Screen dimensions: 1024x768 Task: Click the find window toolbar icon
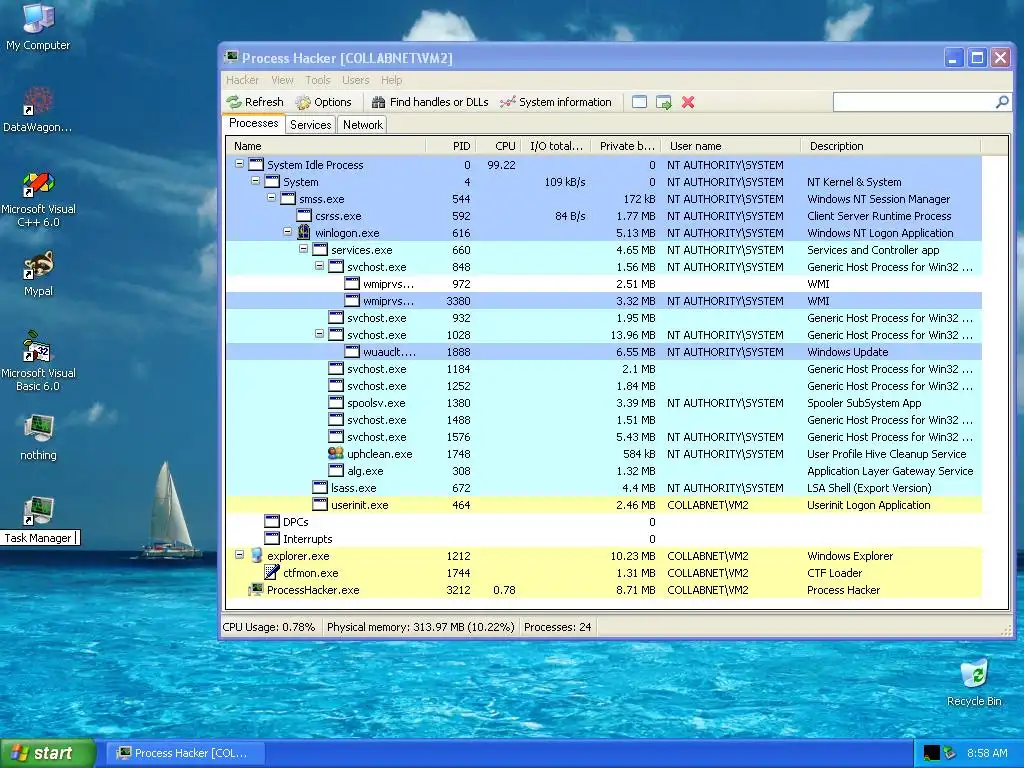pos(639,102)
